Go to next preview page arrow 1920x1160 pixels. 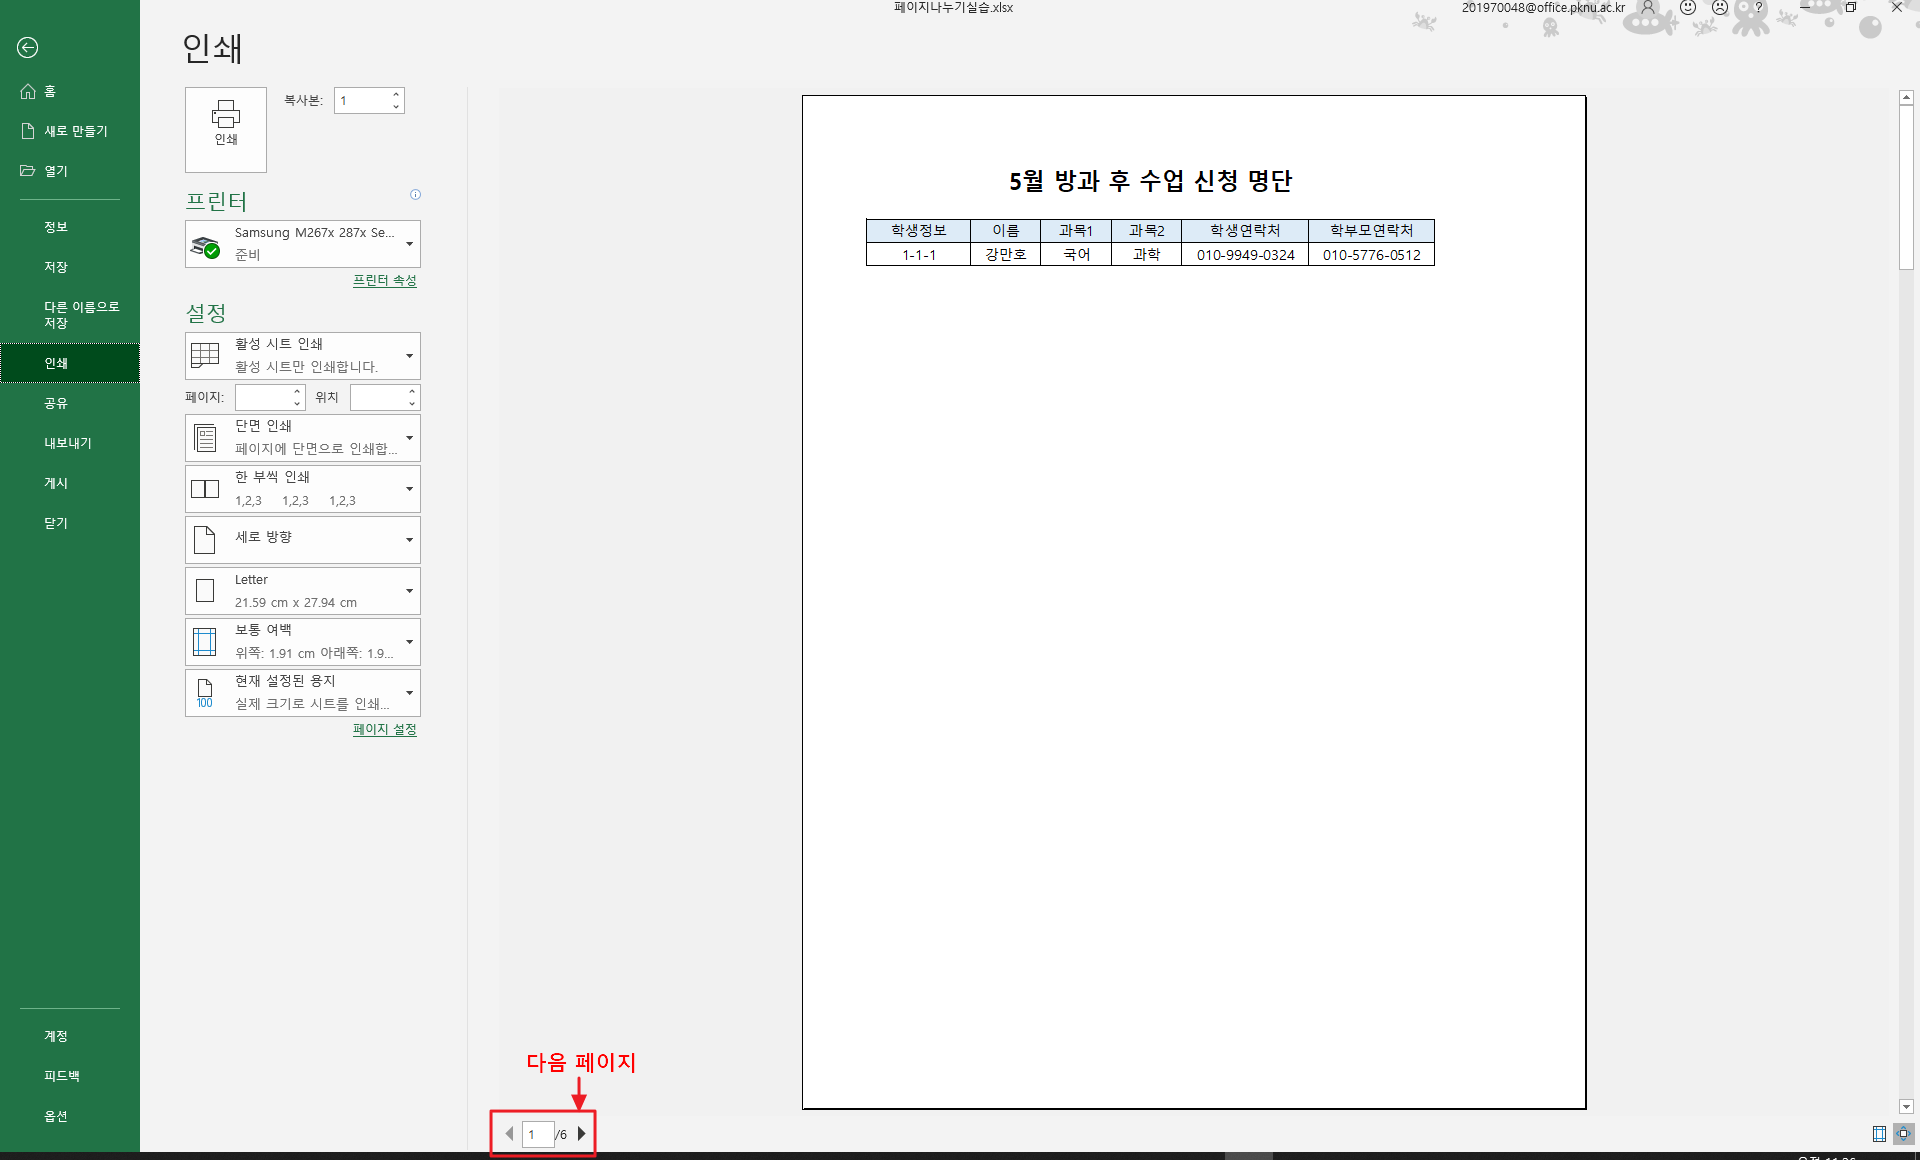point(581,1134)
